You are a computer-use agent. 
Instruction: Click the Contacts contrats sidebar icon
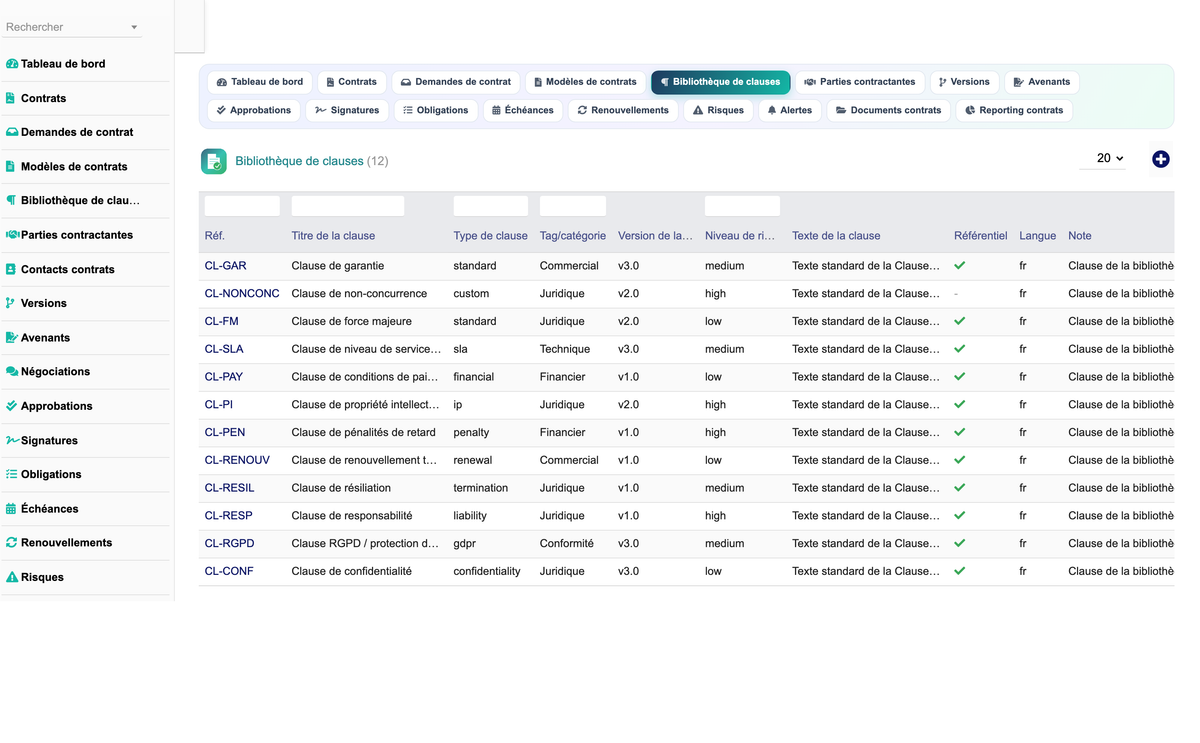click(x=11, y=269)
